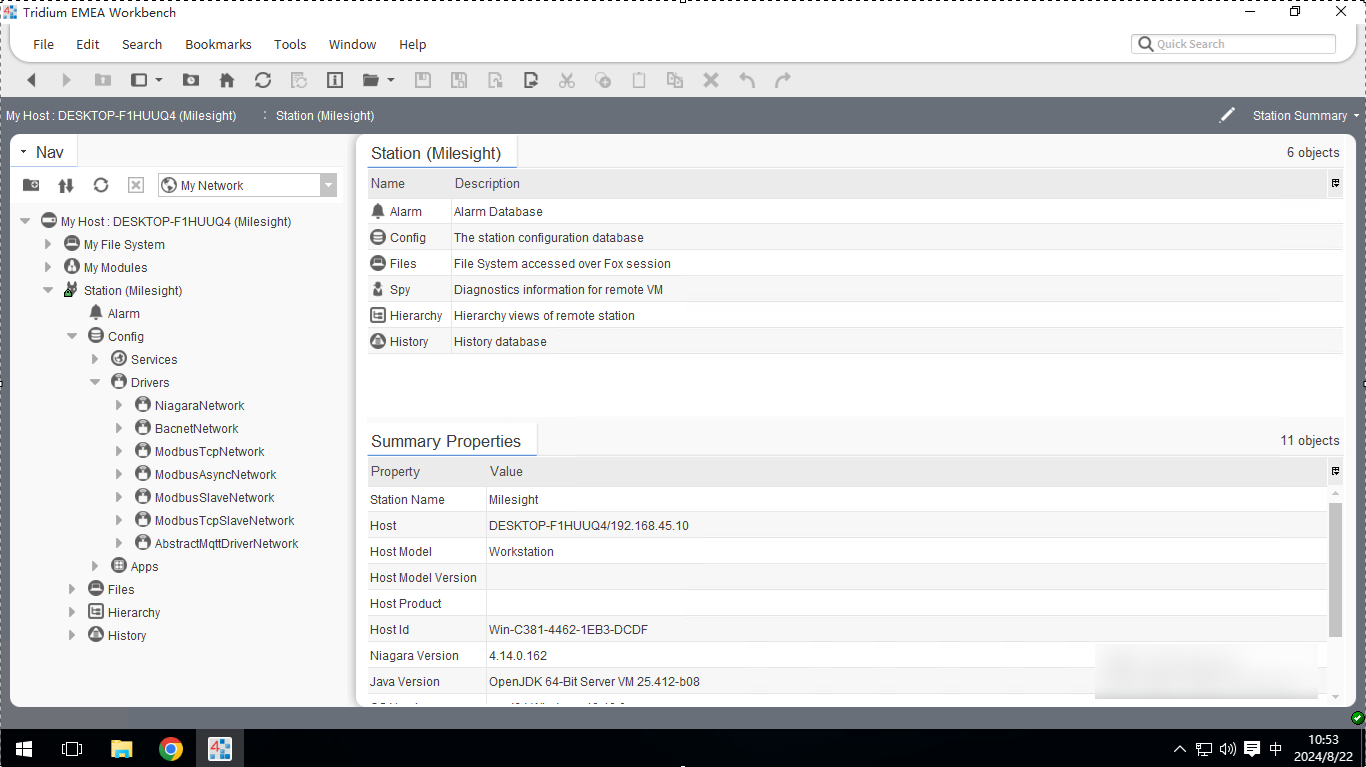Select the Alarm bell icon in the Nav tree

pos(96,313)
